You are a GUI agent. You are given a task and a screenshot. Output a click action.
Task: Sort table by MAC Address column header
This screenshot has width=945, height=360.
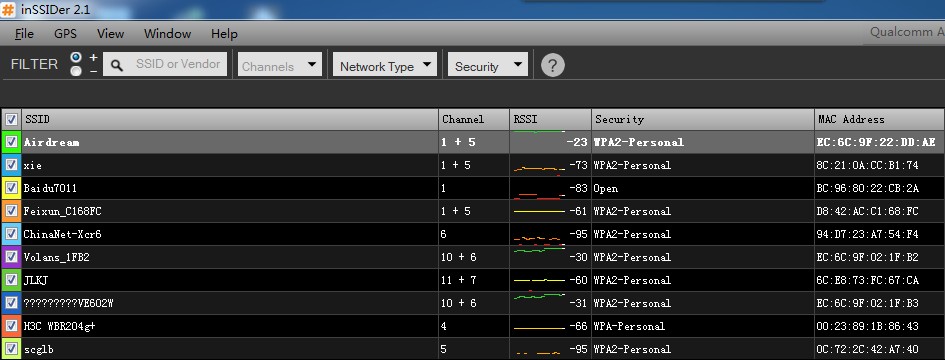coord(880,119)
